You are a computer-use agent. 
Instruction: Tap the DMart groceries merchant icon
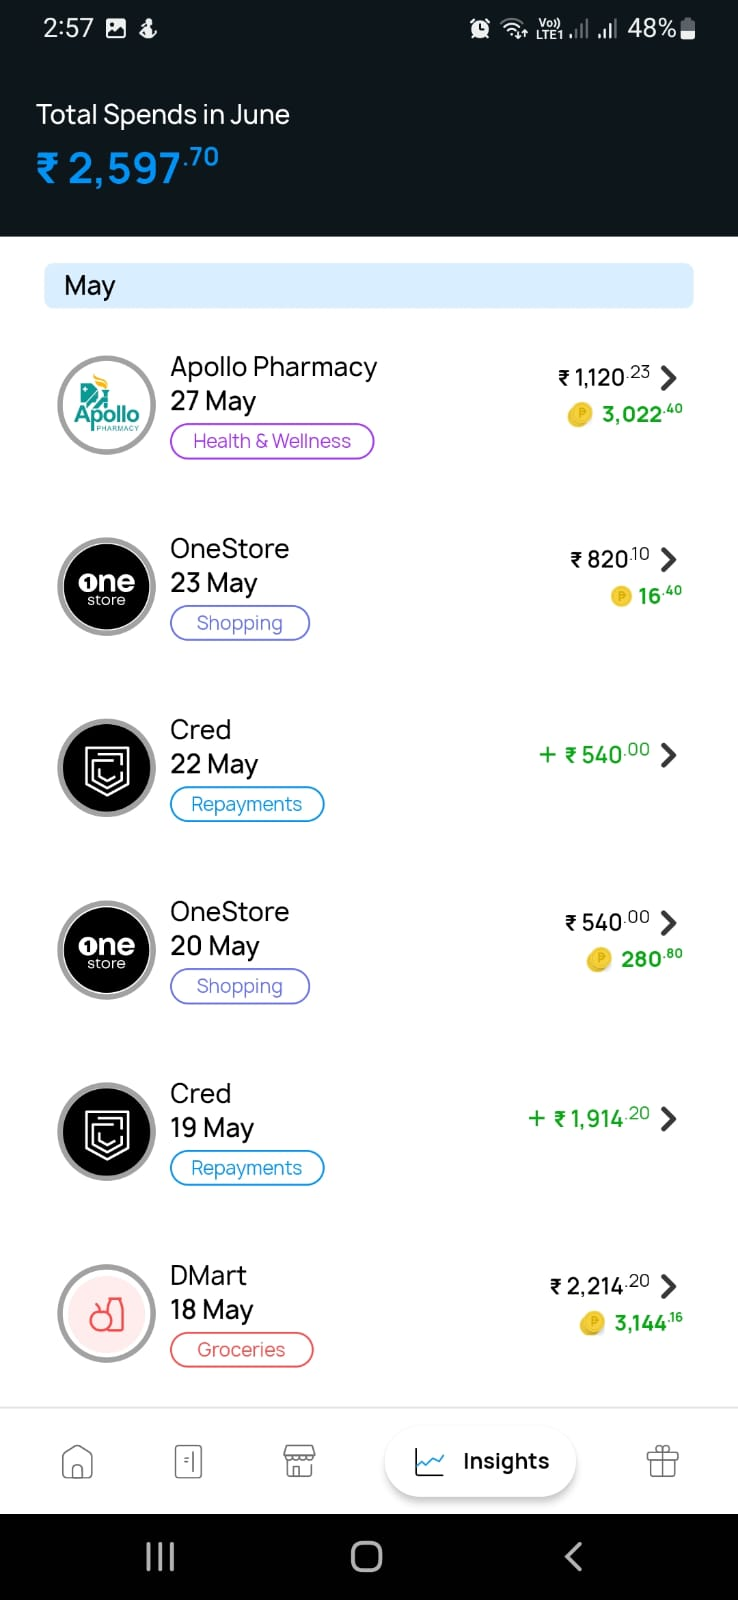106,1313
